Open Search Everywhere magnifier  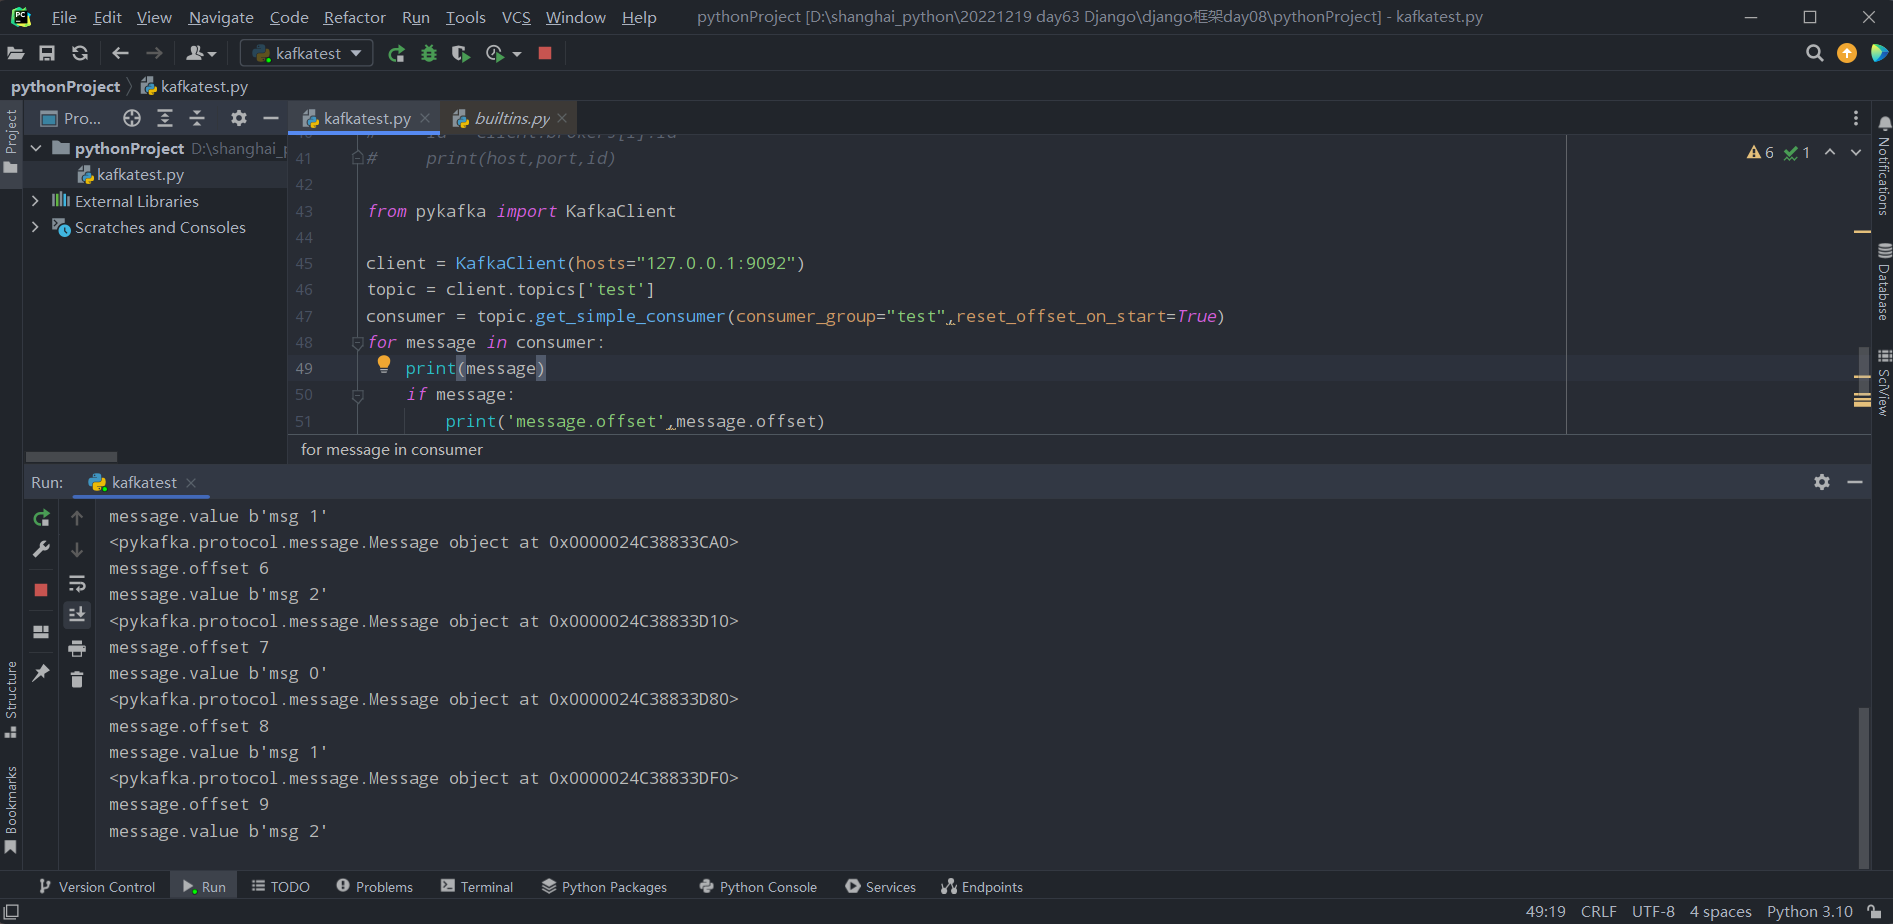(1814, 53)
